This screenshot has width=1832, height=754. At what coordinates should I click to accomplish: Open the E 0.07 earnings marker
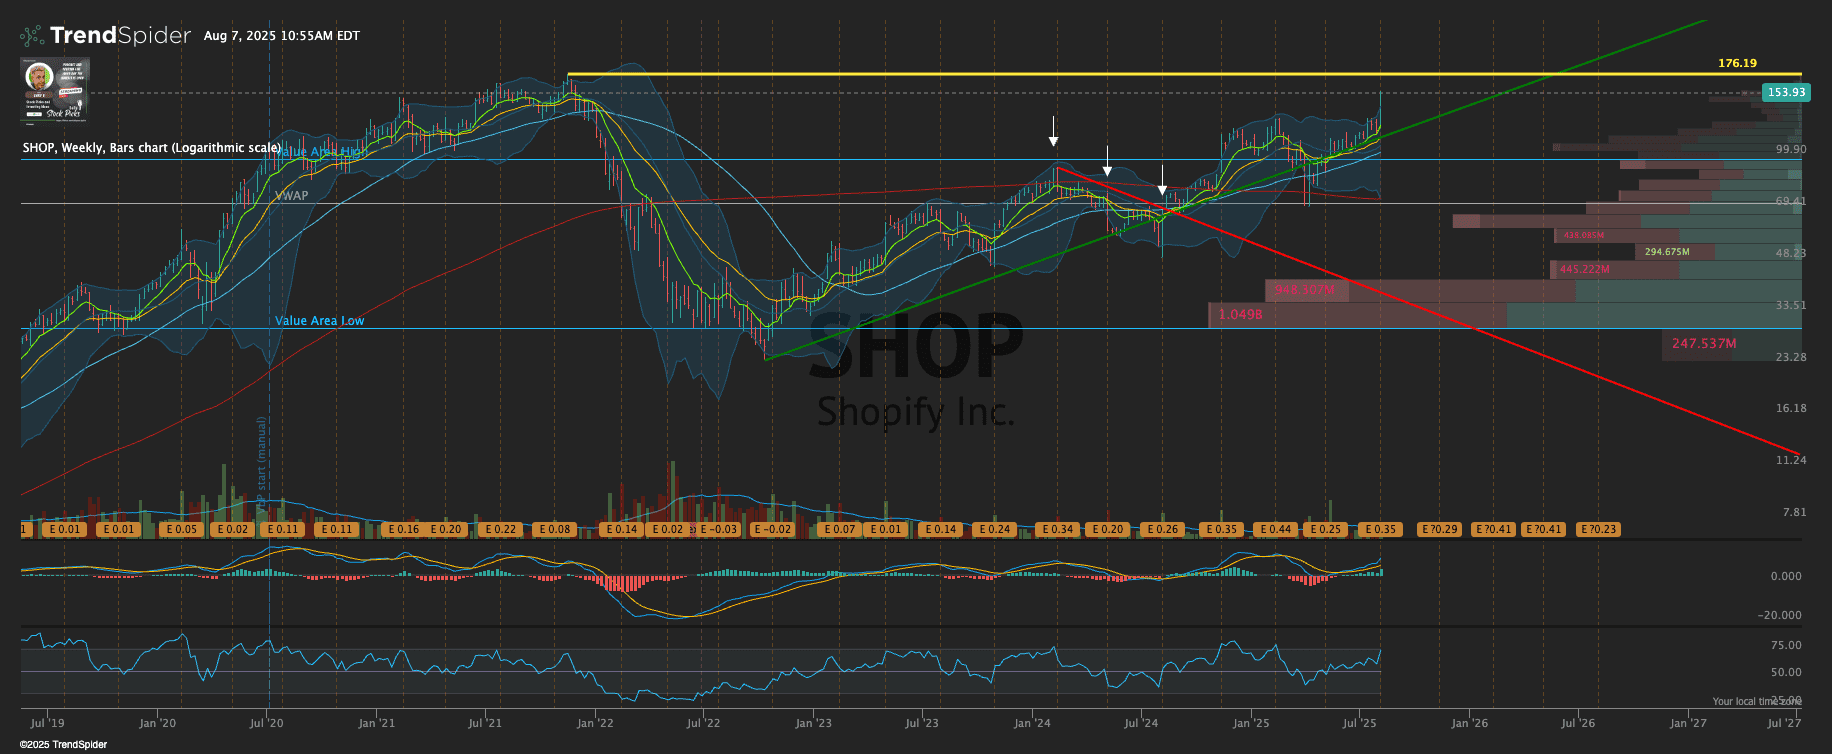(x=838, y=530)
